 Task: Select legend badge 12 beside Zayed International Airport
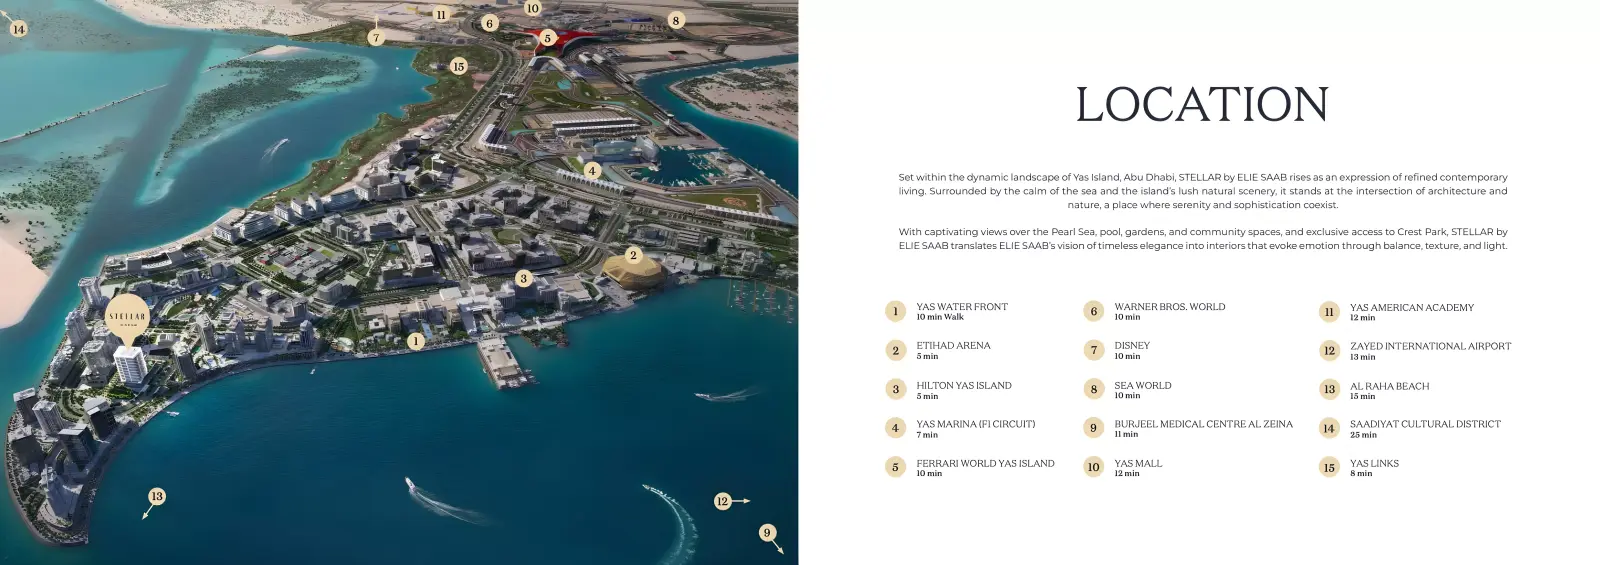[1329, 351]
